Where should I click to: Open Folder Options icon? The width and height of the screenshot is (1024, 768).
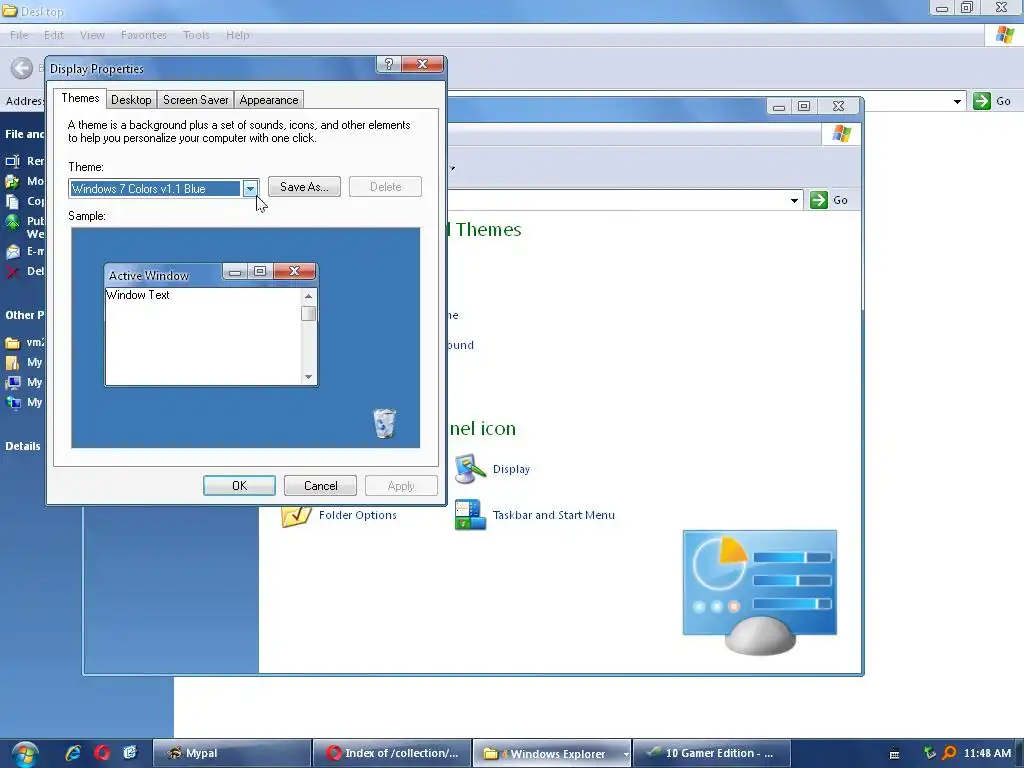coord(296,516)
